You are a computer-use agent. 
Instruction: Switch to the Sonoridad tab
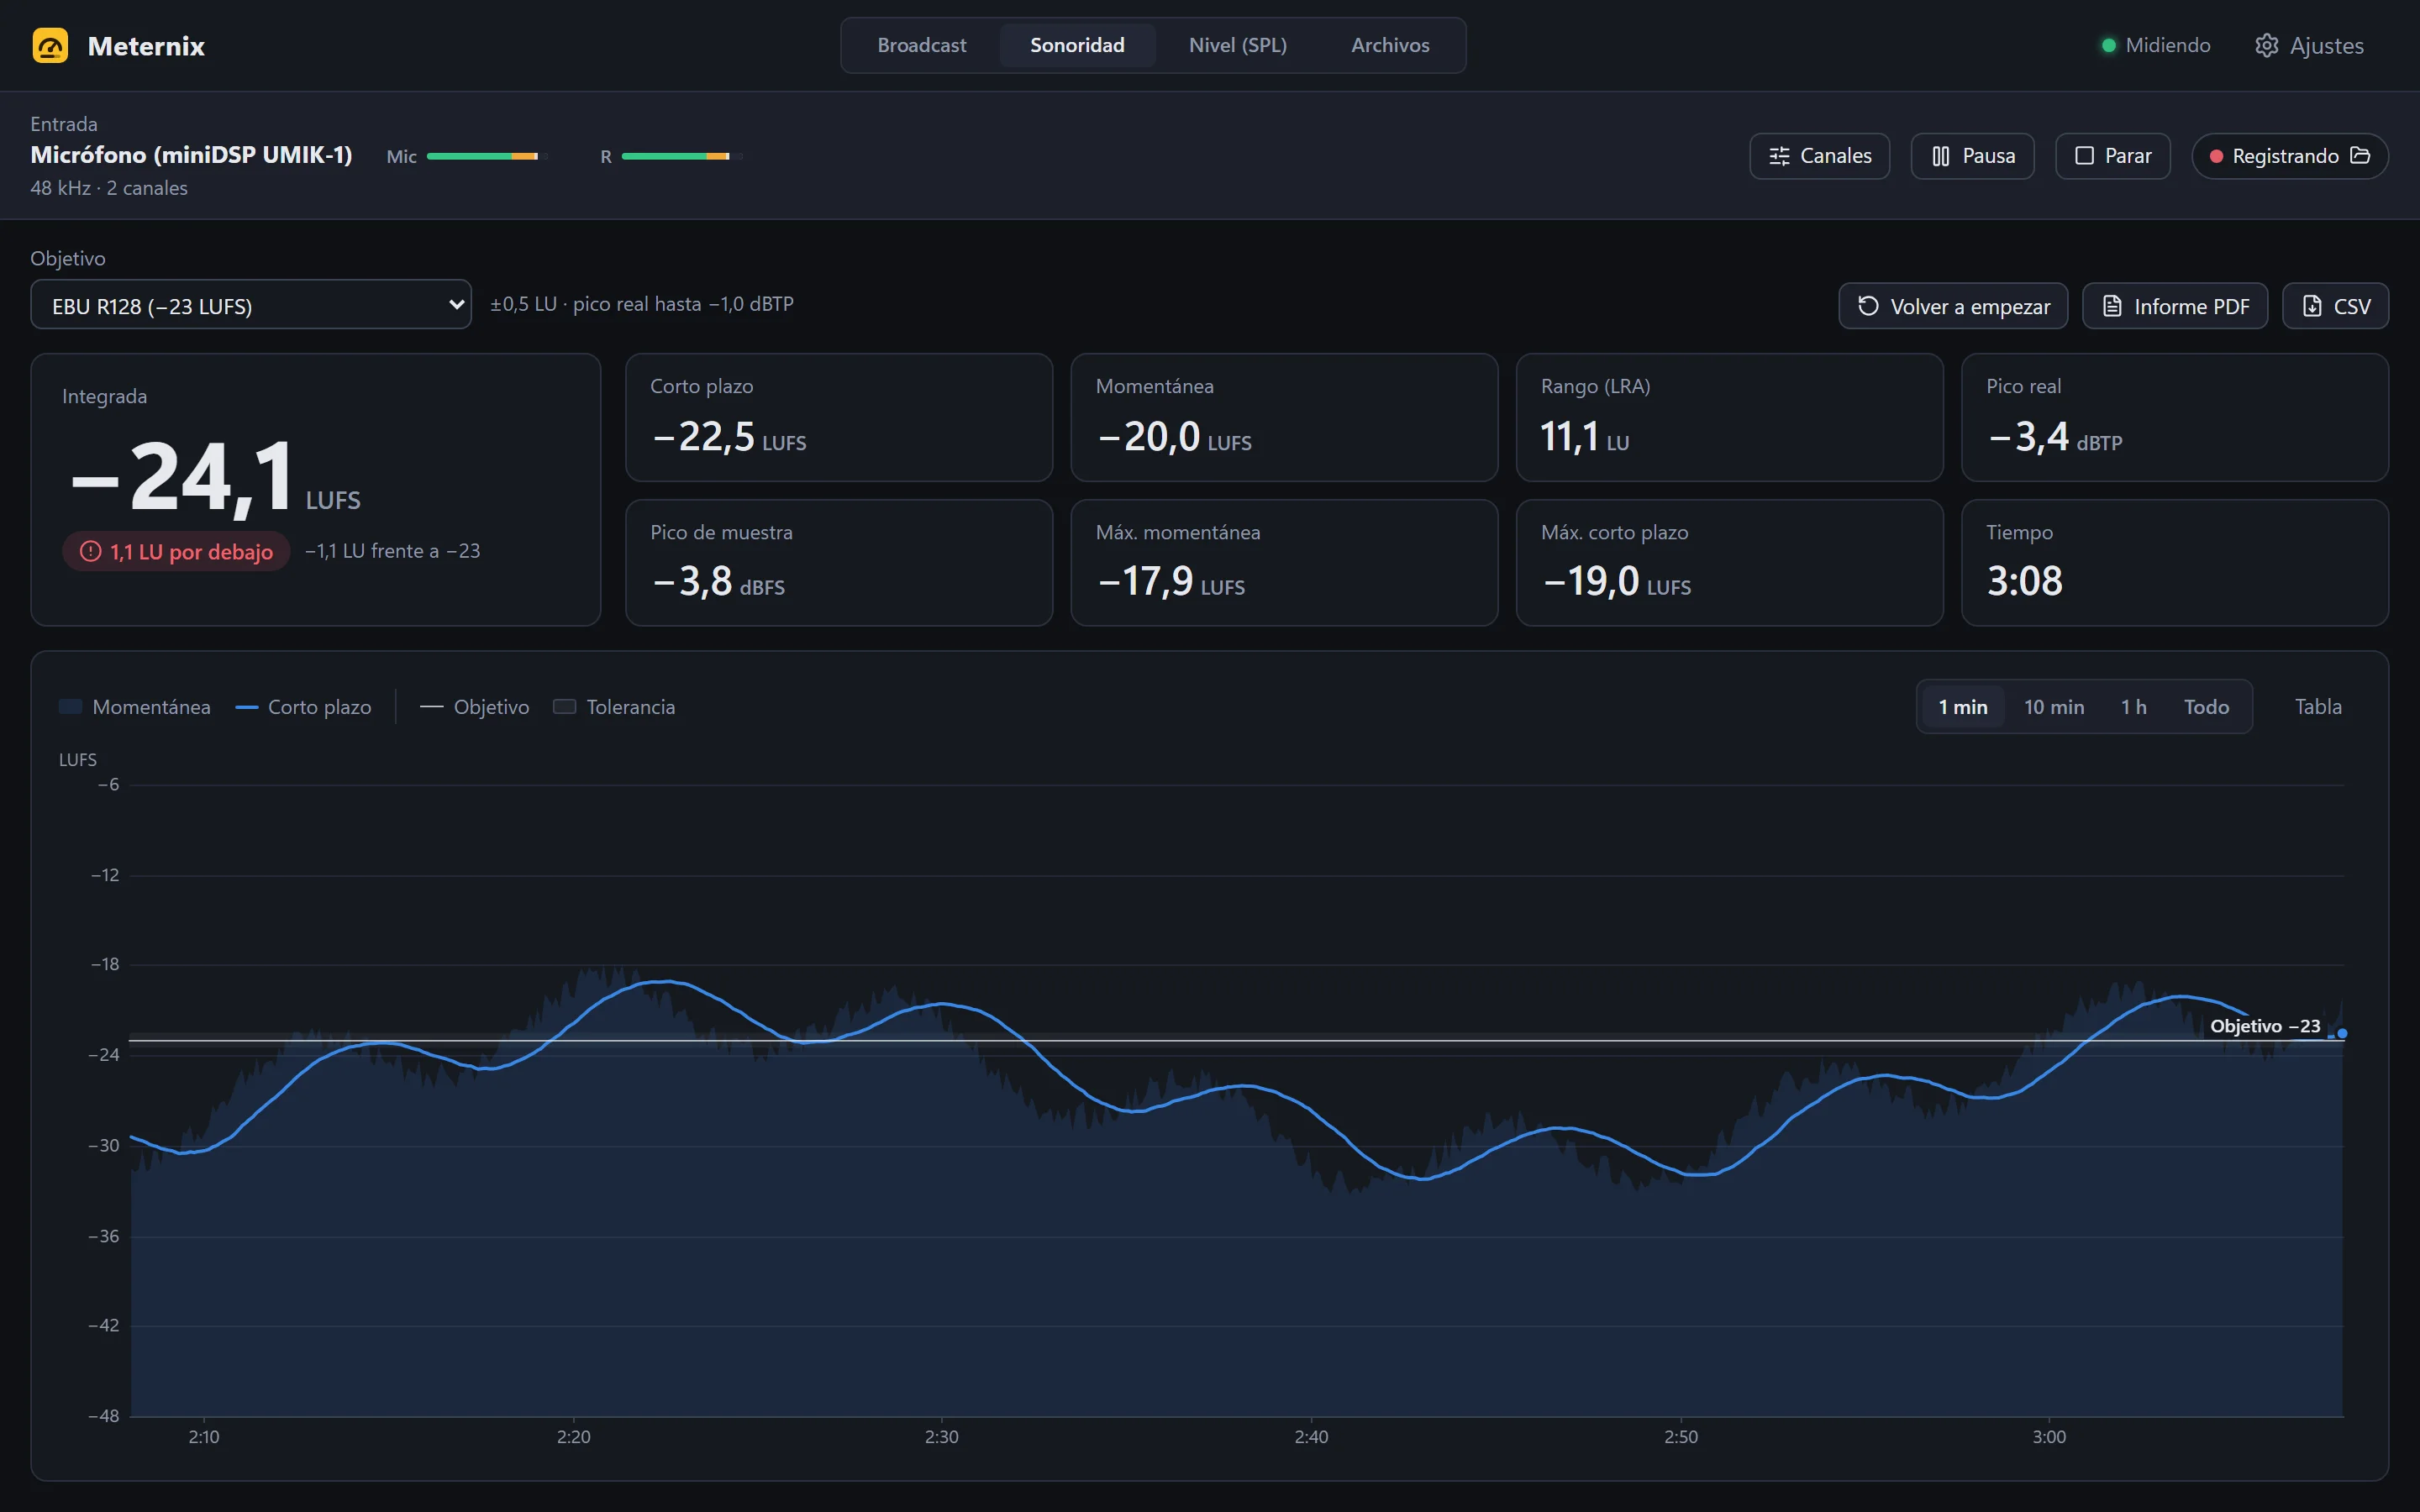1077,45
